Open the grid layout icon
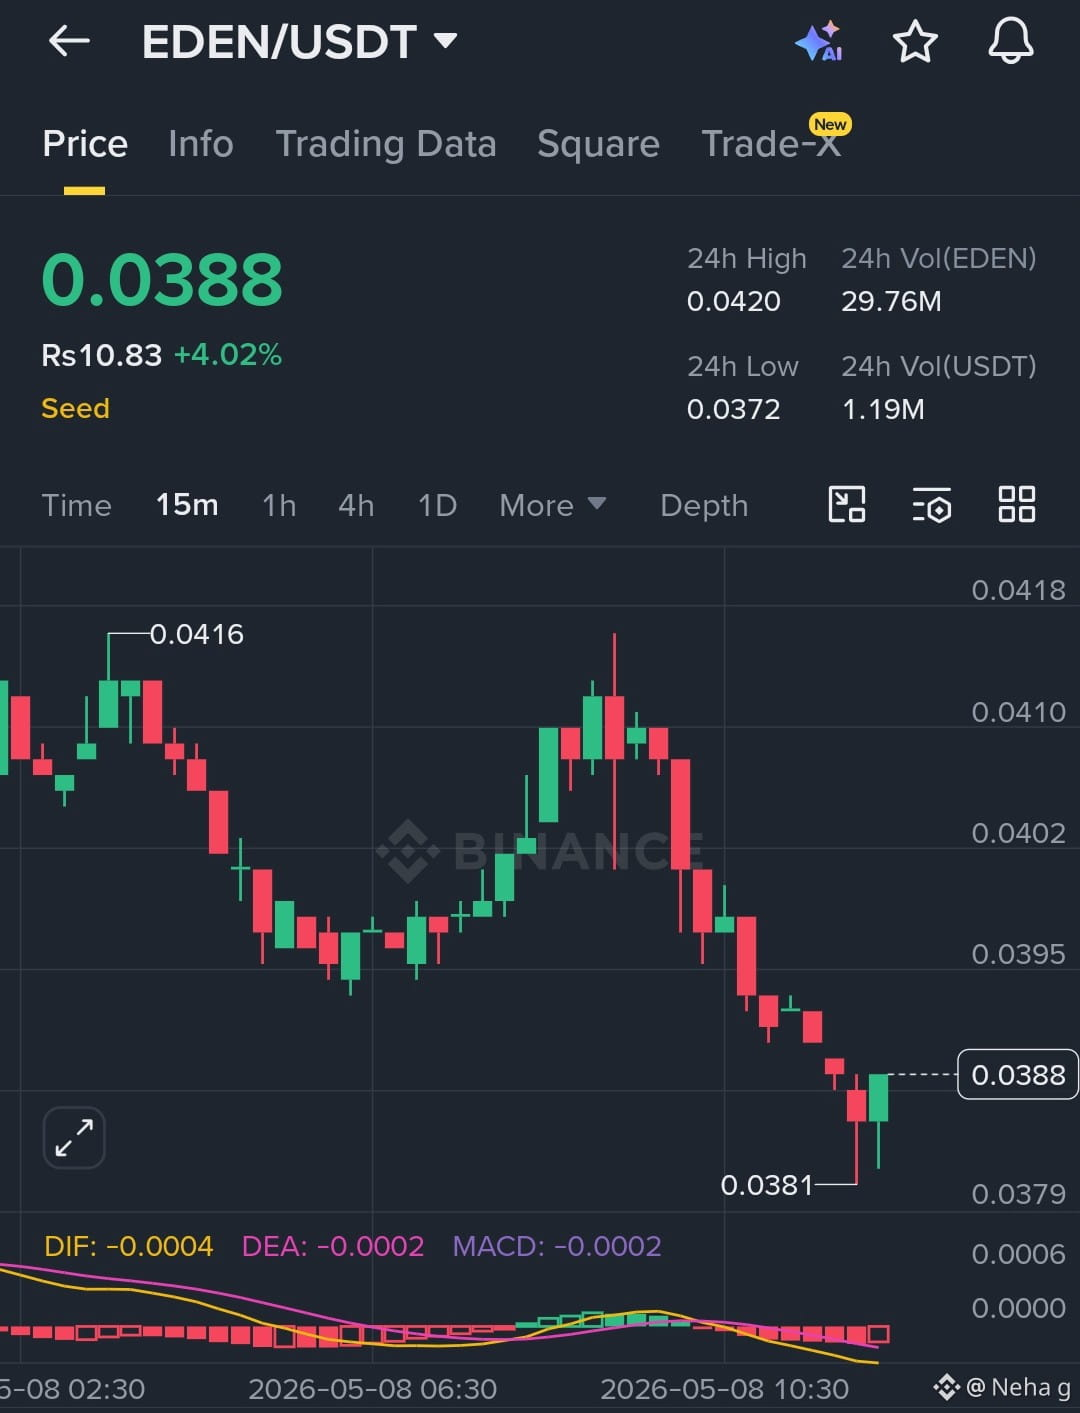The width and height of the screenshot is (1080, 1413). 1017,504
